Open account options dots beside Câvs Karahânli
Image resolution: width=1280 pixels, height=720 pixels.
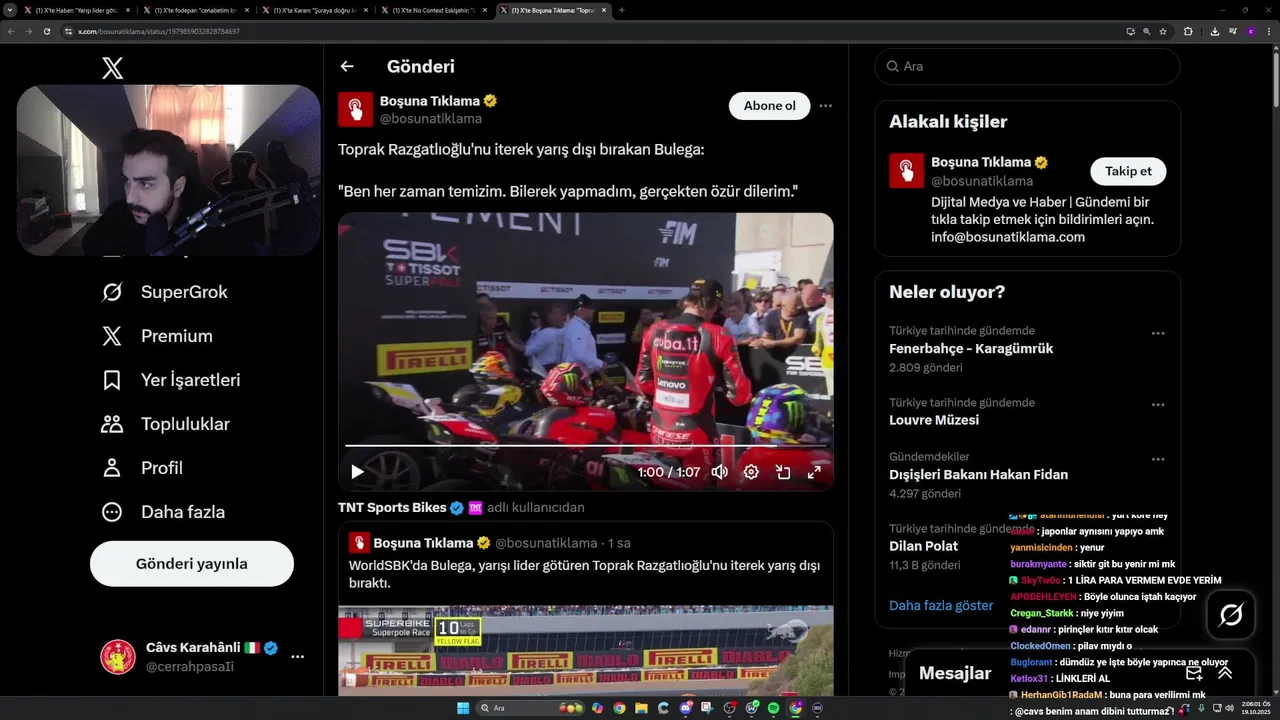[297, 657]
